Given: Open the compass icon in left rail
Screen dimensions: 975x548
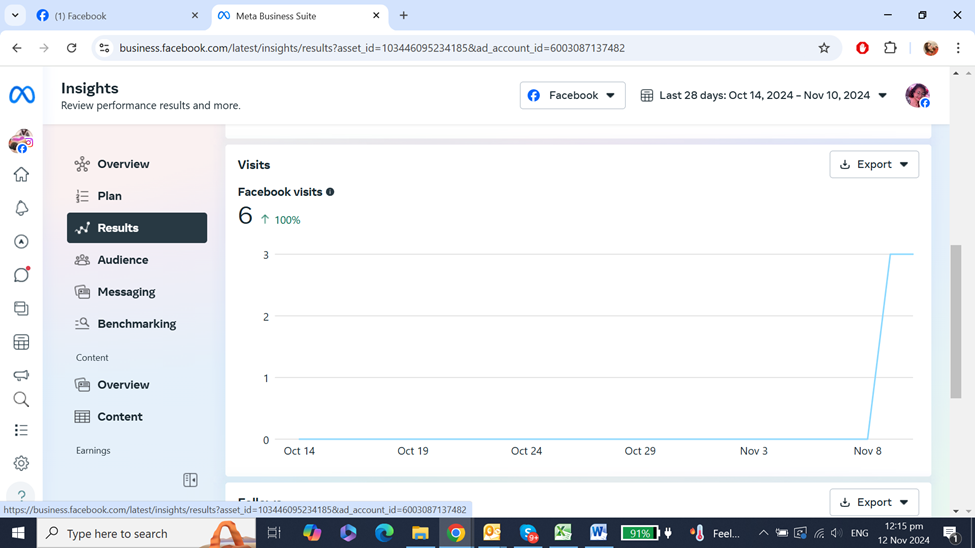Looking at the screenshot, I should click(21, 241).
